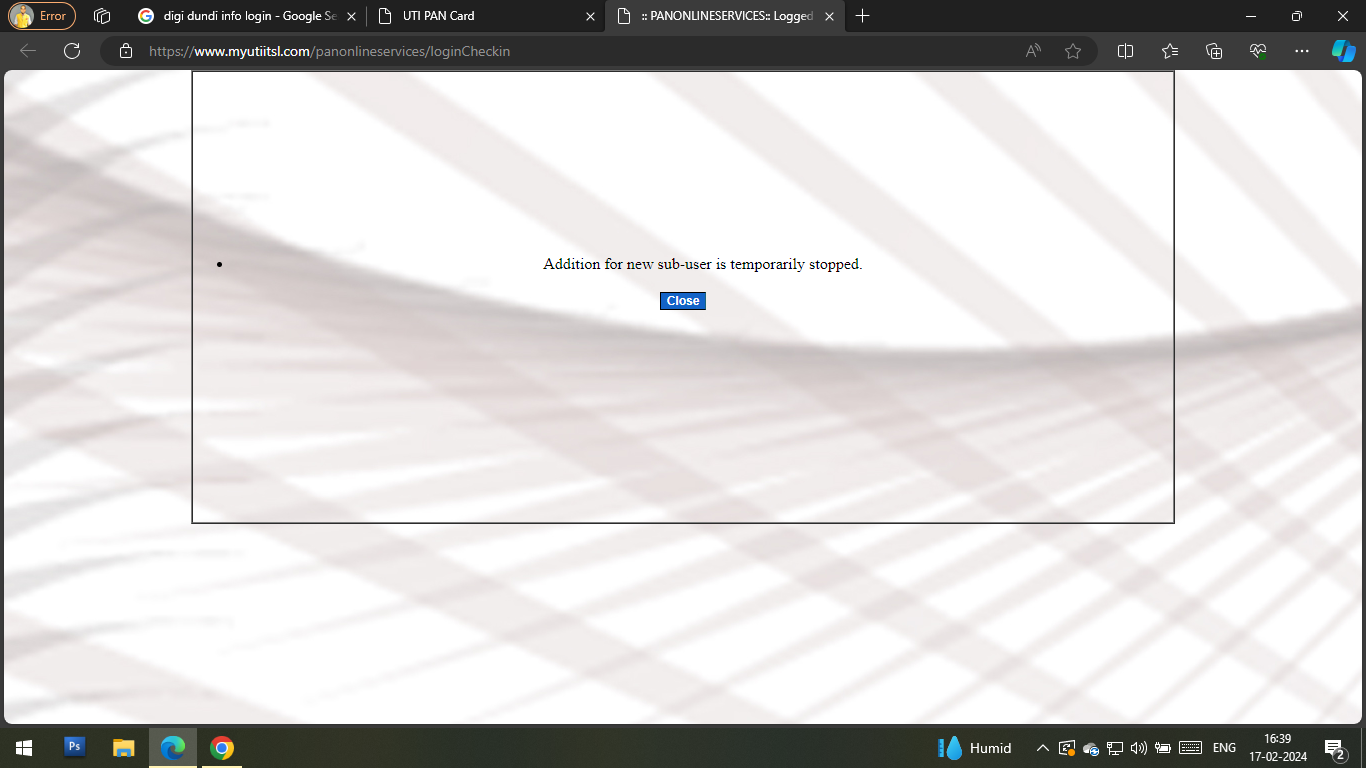The height and width of the screenshot is (768, 1366).
Task: Close the UTI PAN Card tab
Action: pos(590,16)
